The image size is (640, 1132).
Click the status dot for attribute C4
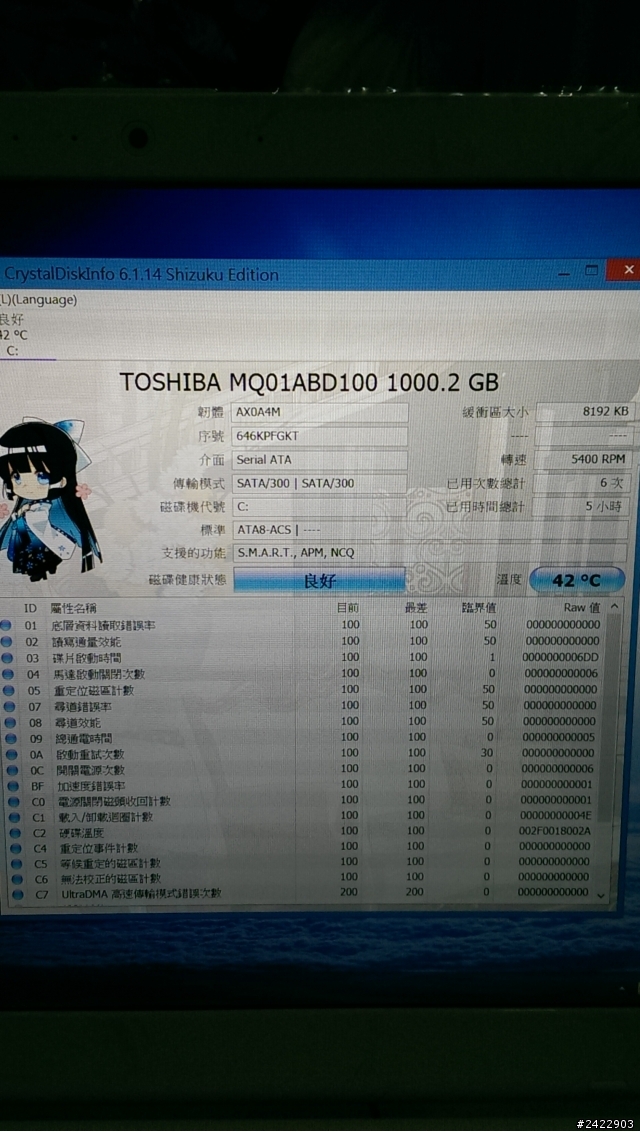(14, 848)
